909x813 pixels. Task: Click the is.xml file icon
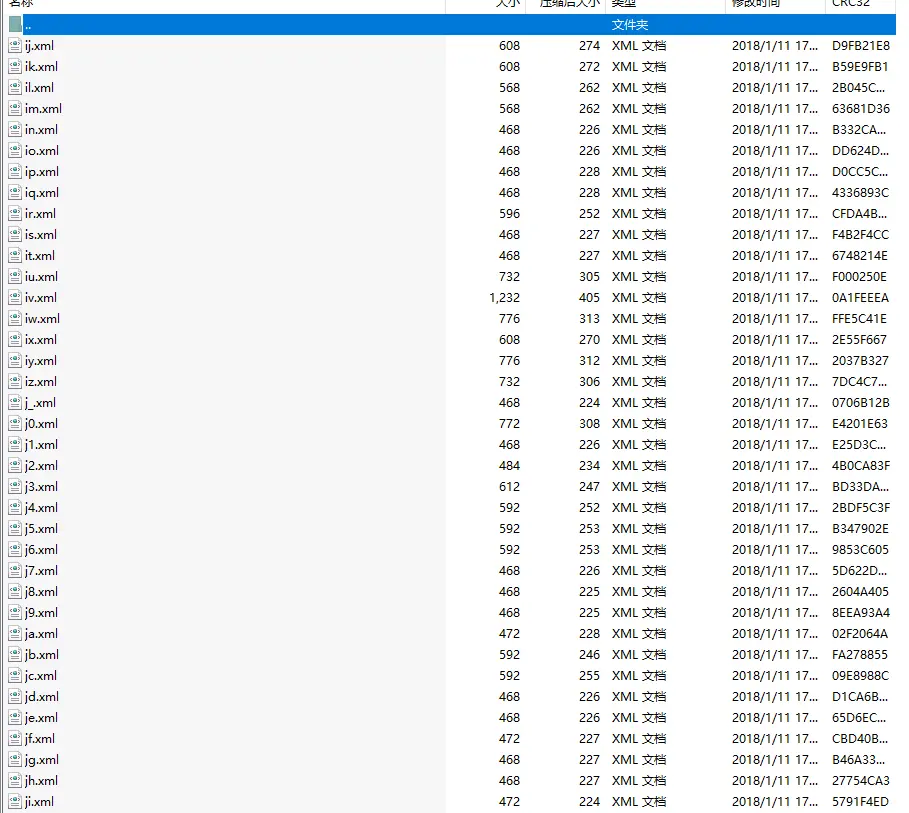click(15, 235)
